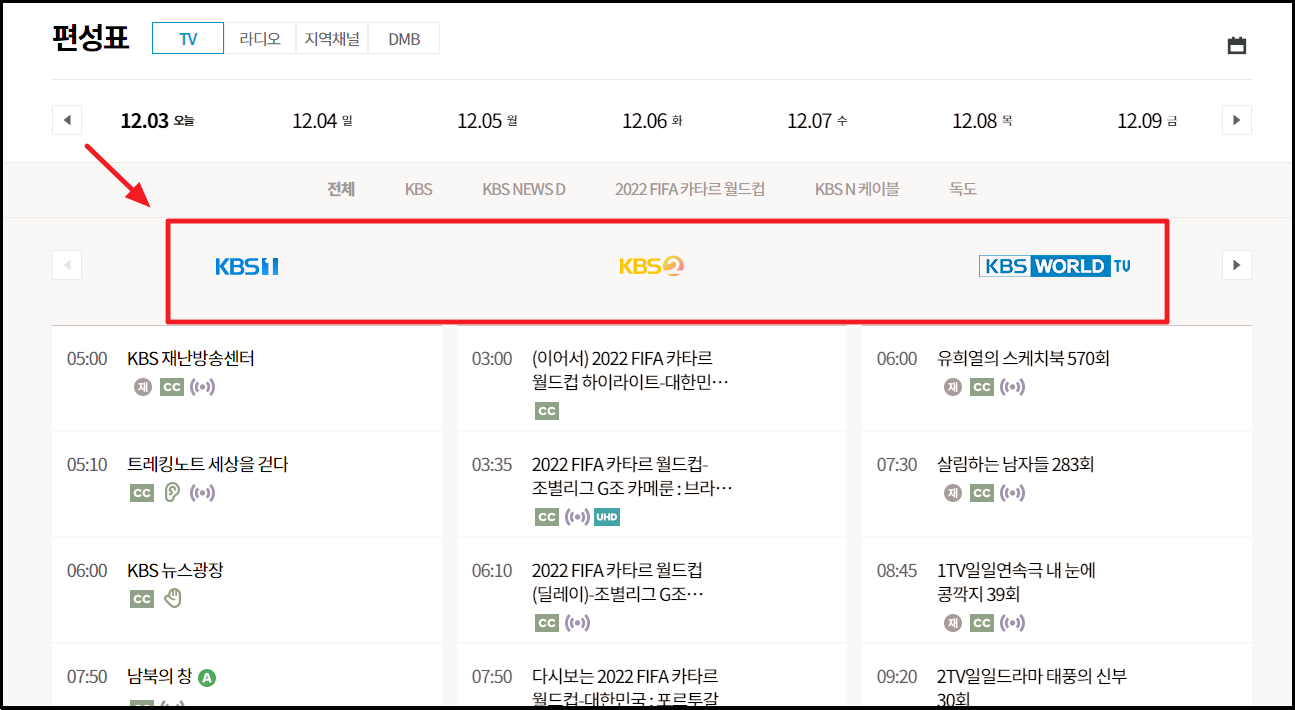Open 1TV일일연속극 내 눈에 콩깍지 39회
This screenshot has width=1295, height=710.
tap(1017, 582)
